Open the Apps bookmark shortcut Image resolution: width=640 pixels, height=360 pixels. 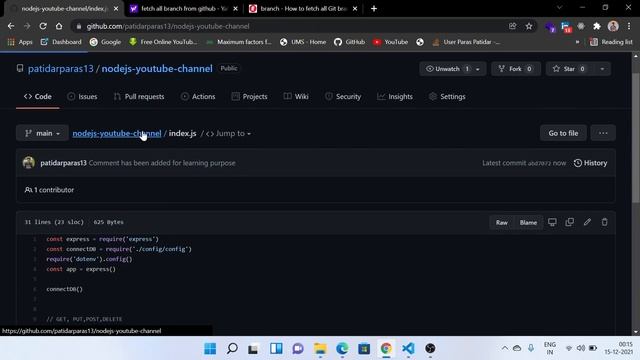pos(20,42)
